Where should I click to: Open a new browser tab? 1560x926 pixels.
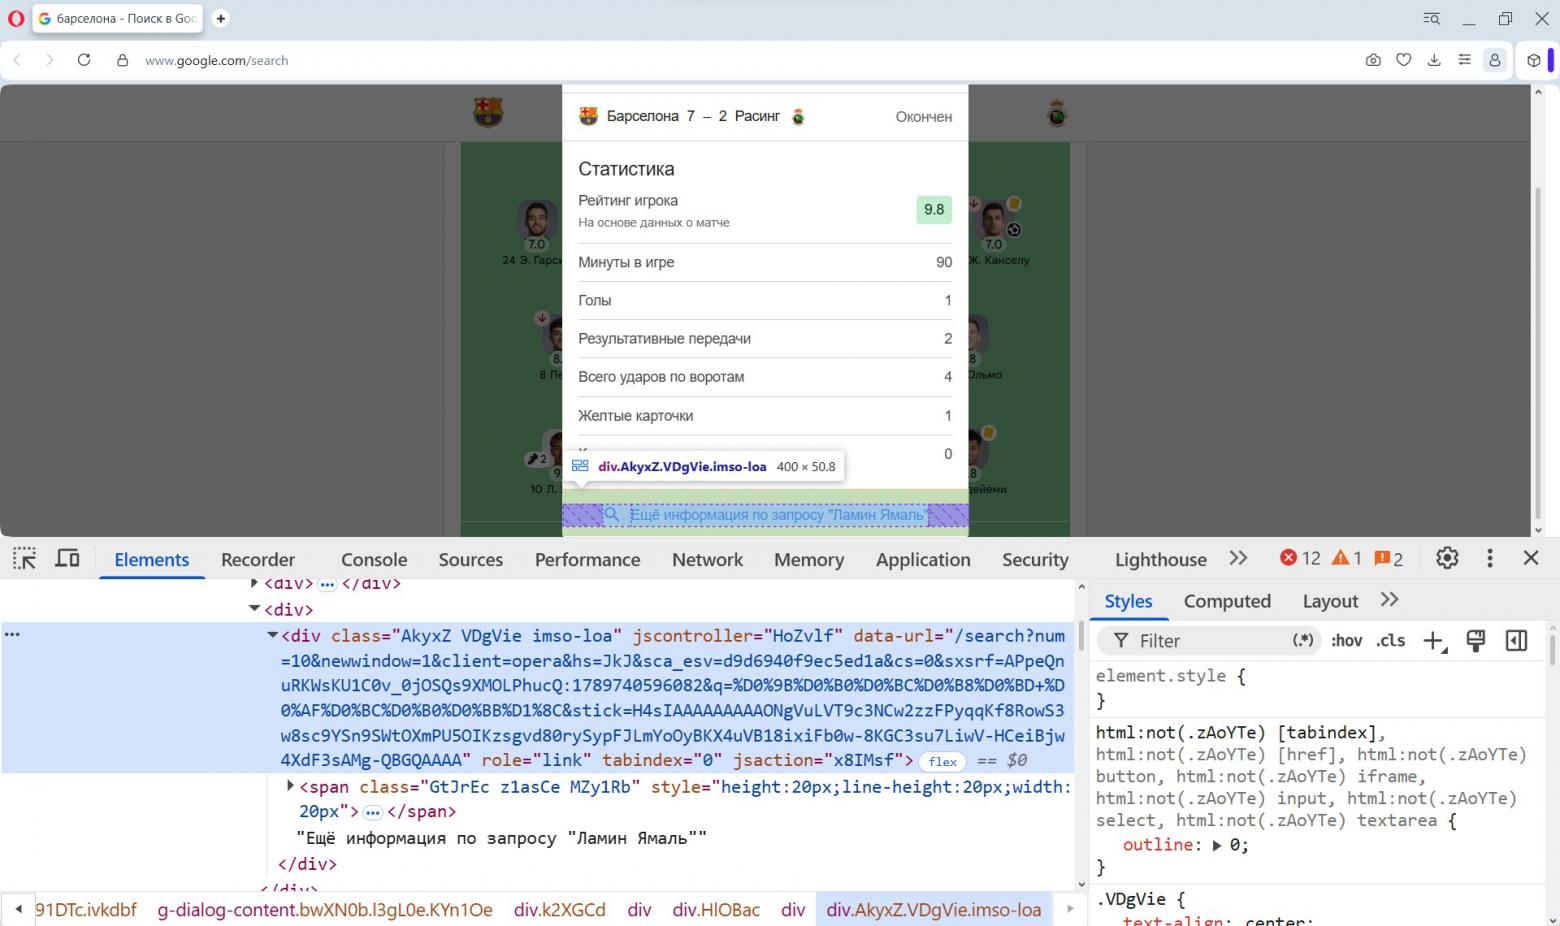coord(221,18)
